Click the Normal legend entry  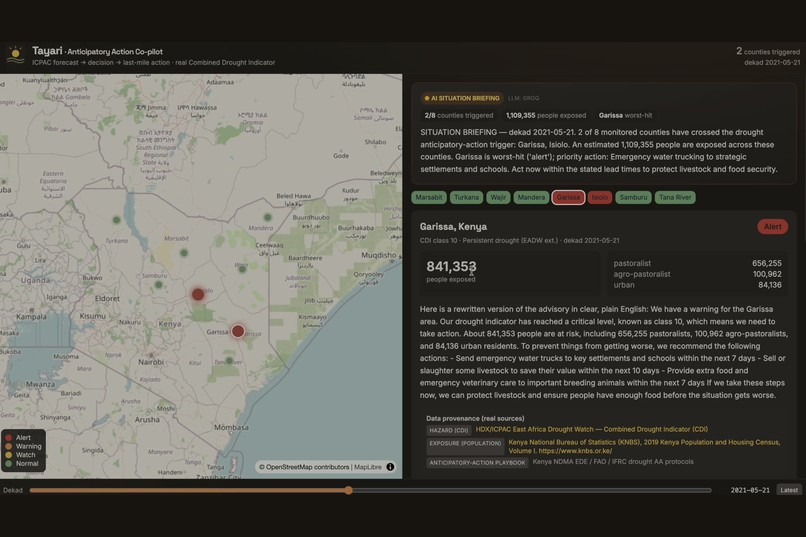coord(22,464)
